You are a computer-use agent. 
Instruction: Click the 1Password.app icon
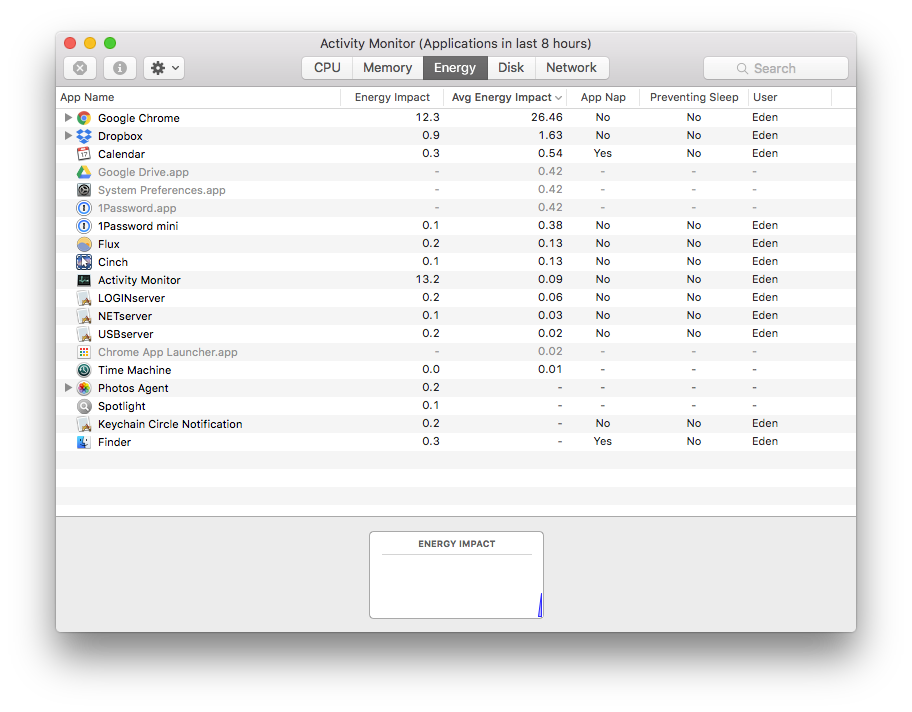pyautogui.click(x=84, y=208)
